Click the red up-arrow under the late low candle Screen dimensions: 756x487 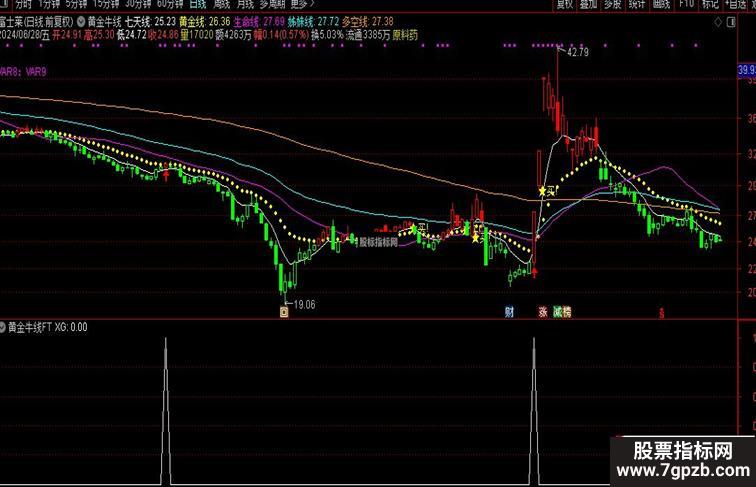tap(534, 273)
